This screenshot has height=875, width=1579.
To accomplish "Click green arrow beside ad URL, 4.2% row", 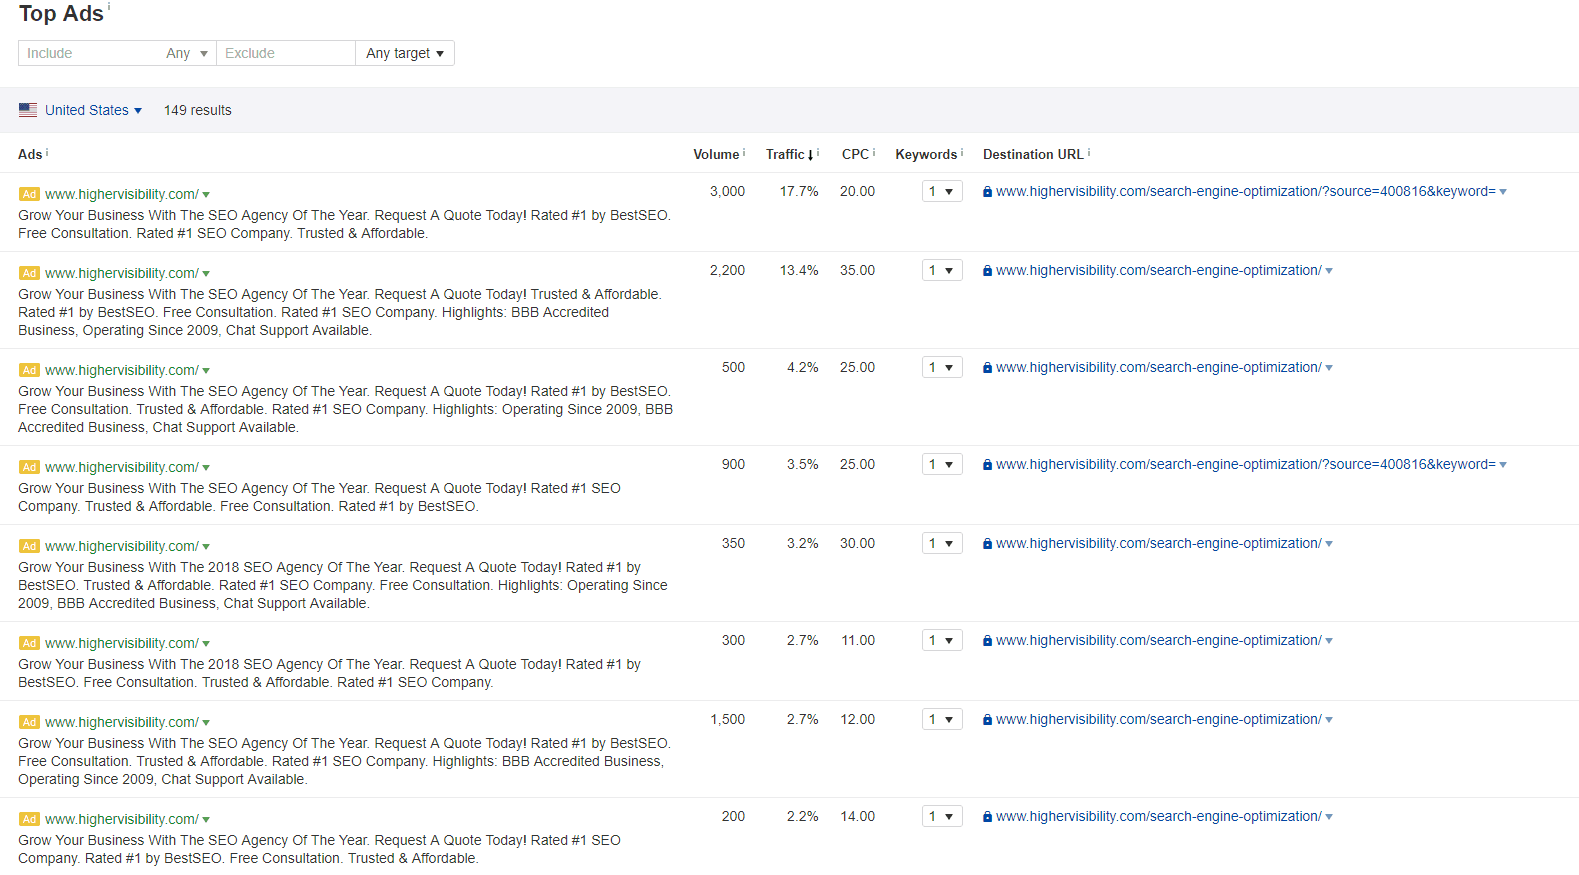I will coord(206,371).
